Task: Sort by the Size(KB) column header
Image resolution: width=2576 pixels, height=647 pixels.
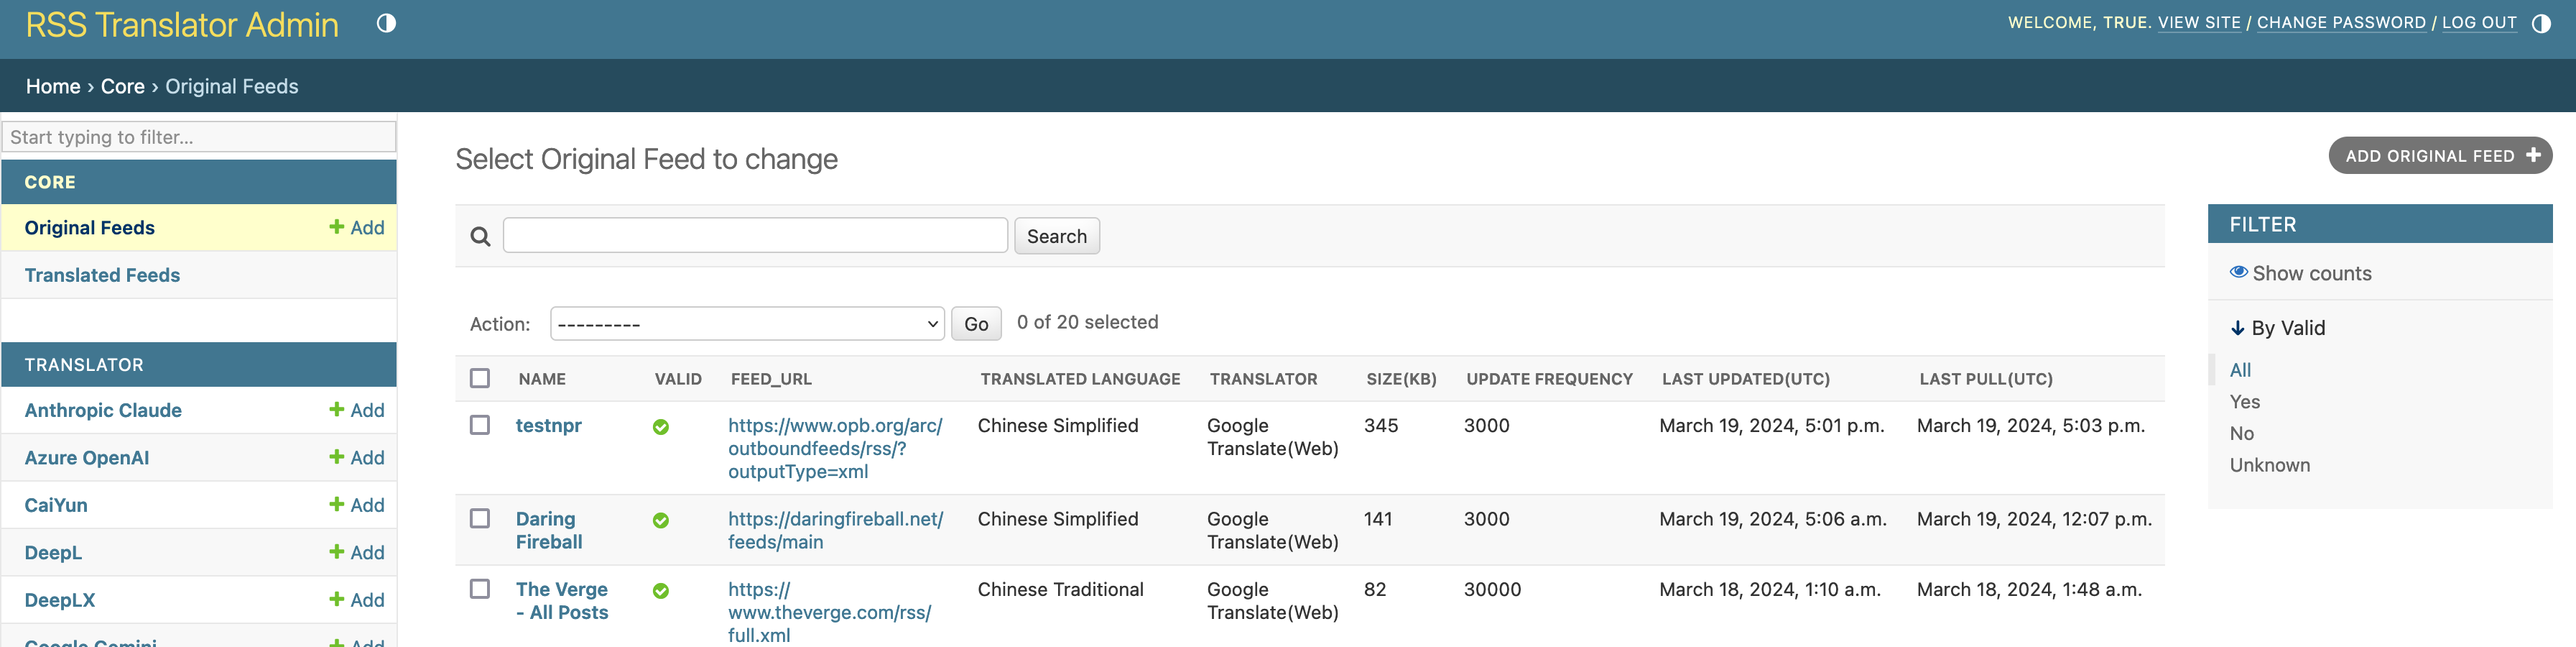Action: pos(1400,379)
